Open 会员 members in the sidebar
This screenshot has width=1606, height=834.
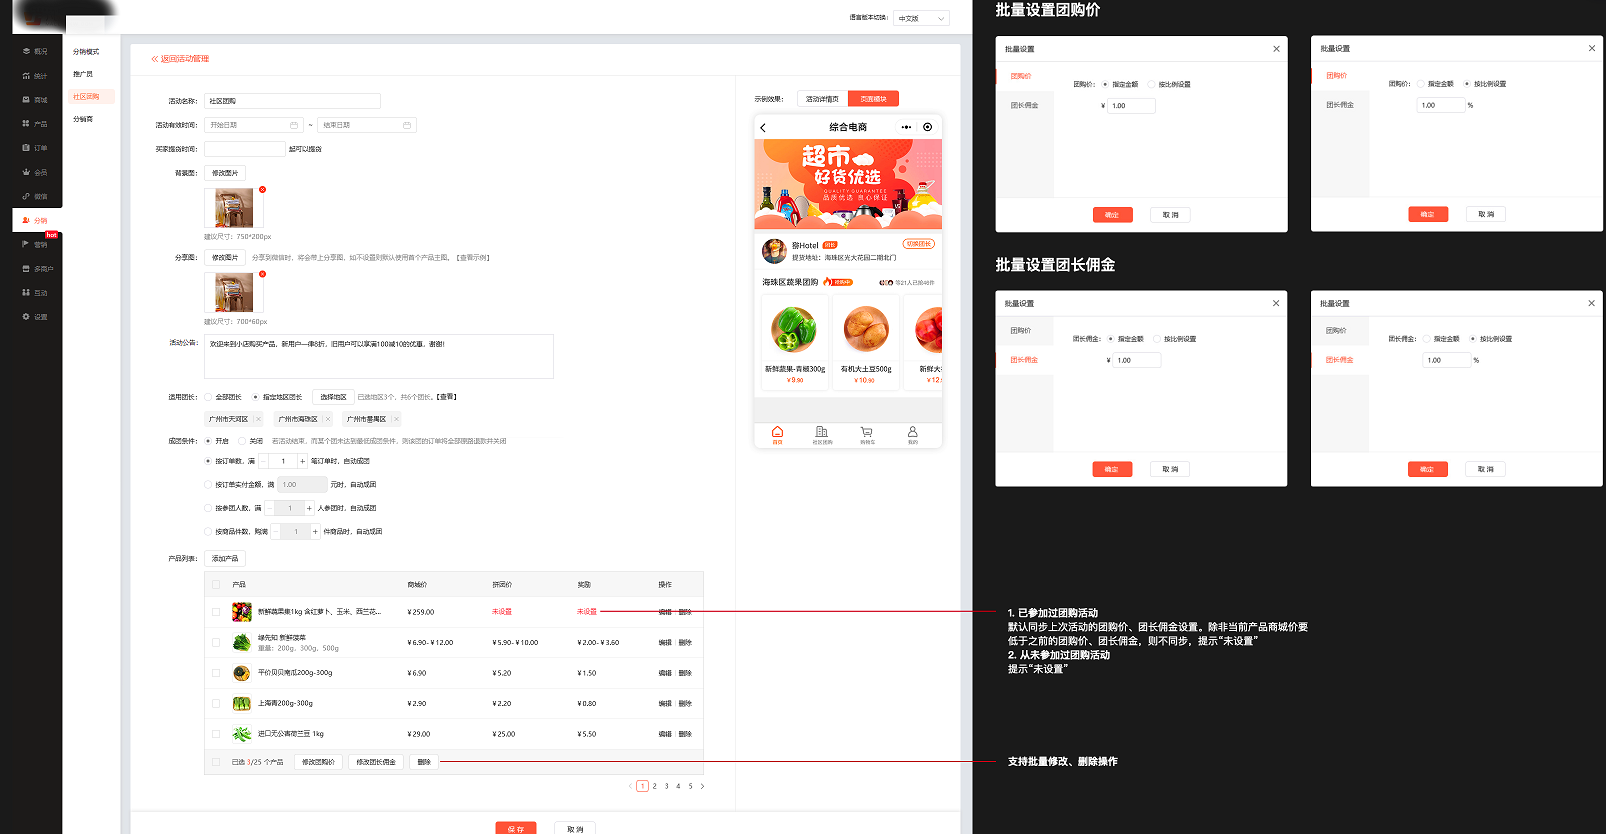pyautogui.click(x=35, y=172)
